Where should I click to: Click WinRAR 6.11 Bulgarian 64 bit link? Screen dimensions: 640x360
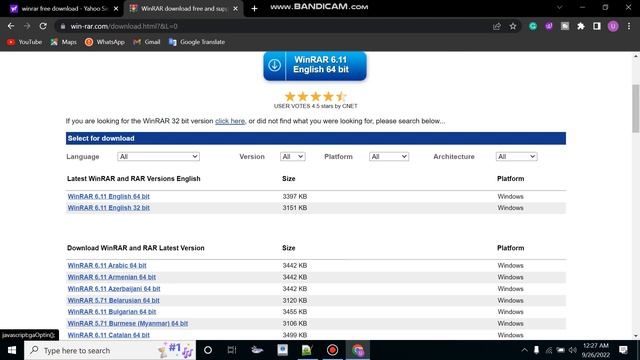(x=112, y=312)
